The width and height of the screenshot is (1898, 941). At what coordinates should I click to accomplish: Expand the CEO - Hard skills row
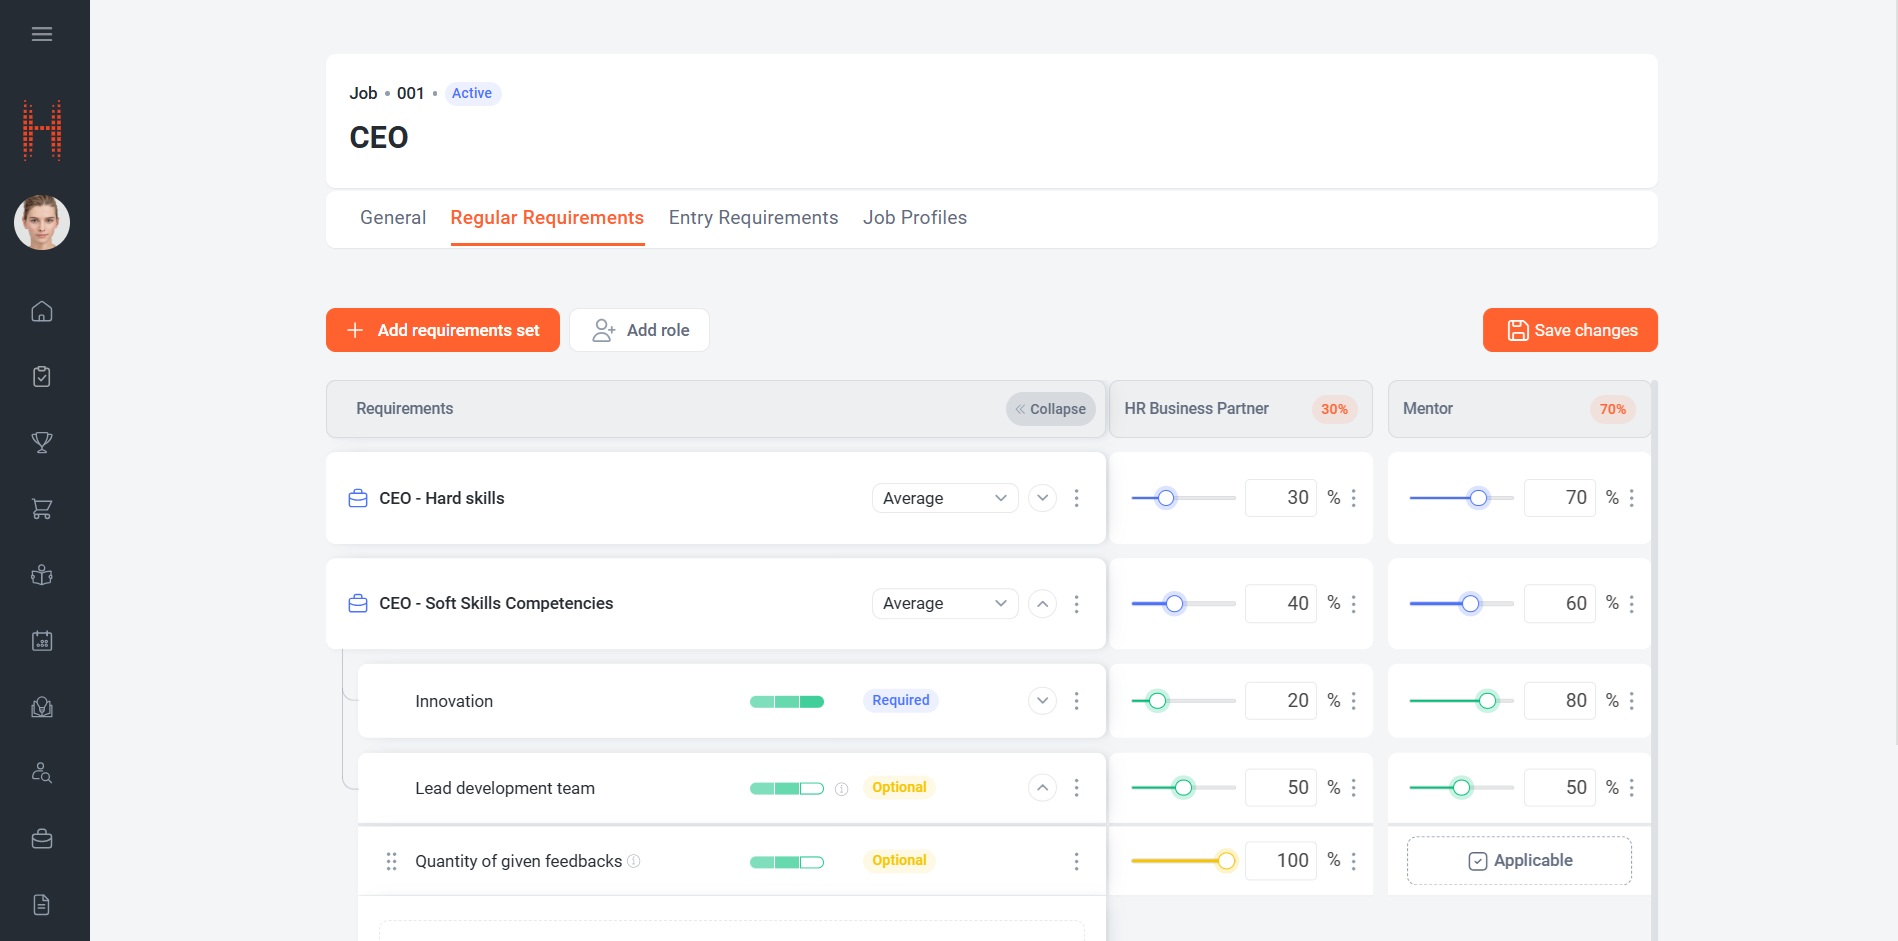point(1042,498)
